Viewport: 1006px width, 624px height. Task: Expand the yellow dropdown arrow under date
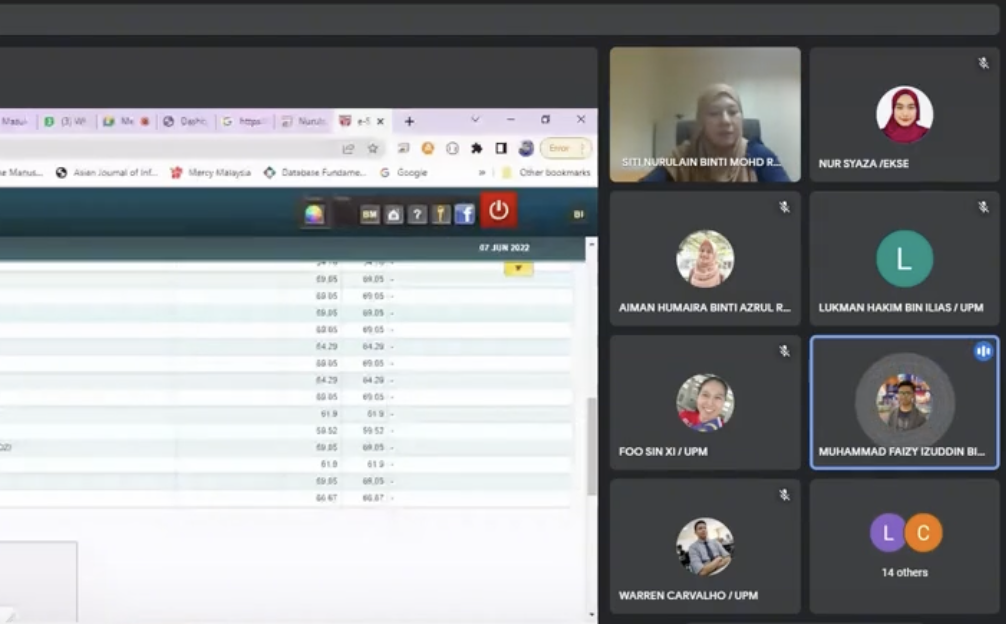click(x=518, y=268)
